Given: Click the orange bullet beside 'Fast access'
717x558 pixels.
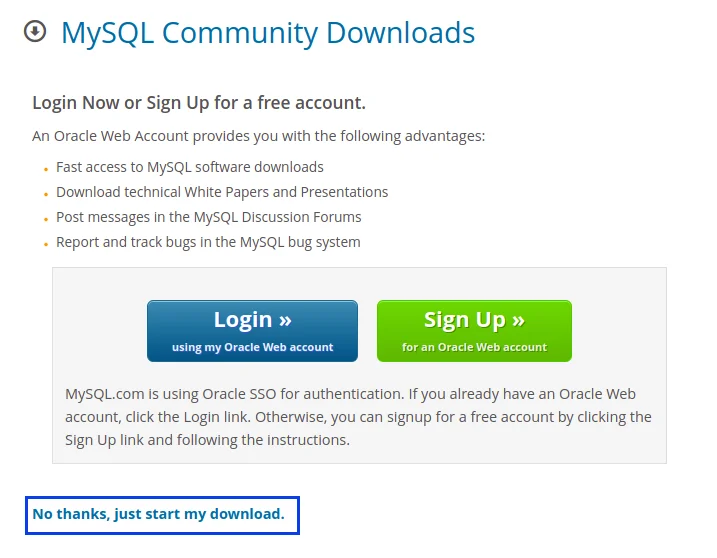Looking at the screenshot, I should [46, 170].
